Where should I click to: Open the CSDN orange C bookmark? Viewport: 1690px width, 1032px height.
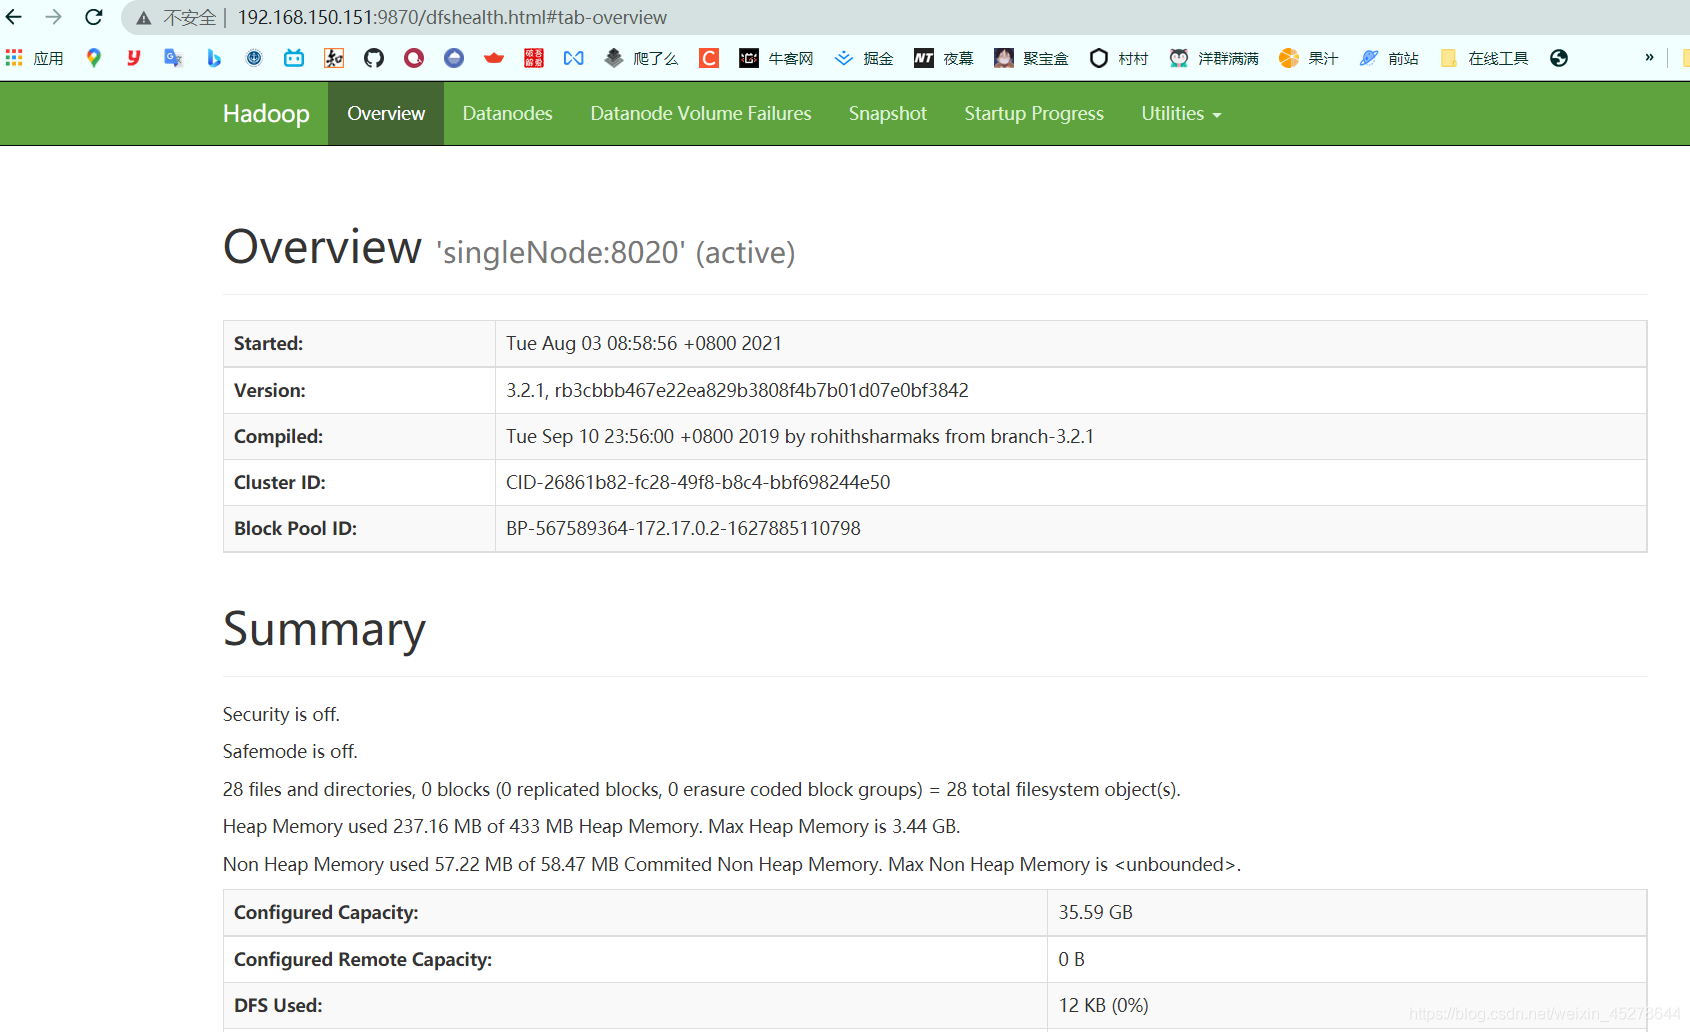709,58
